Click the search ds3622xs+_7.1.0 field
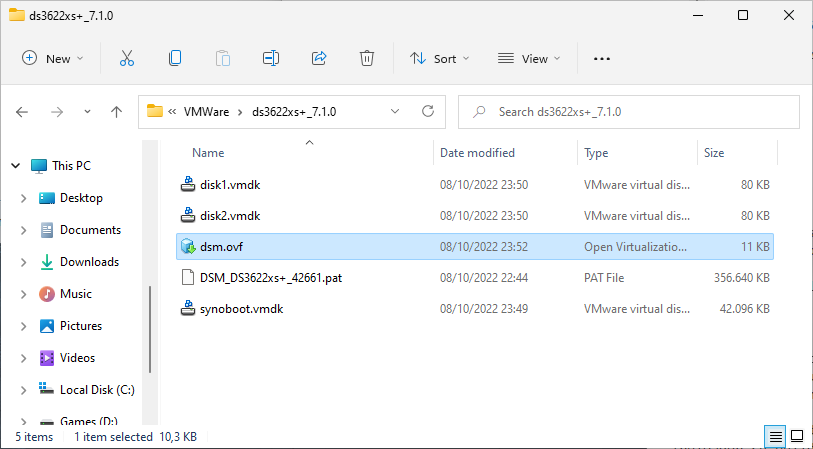Image resolution: width=813 pixels, height=449 pixels. point(628,111)
